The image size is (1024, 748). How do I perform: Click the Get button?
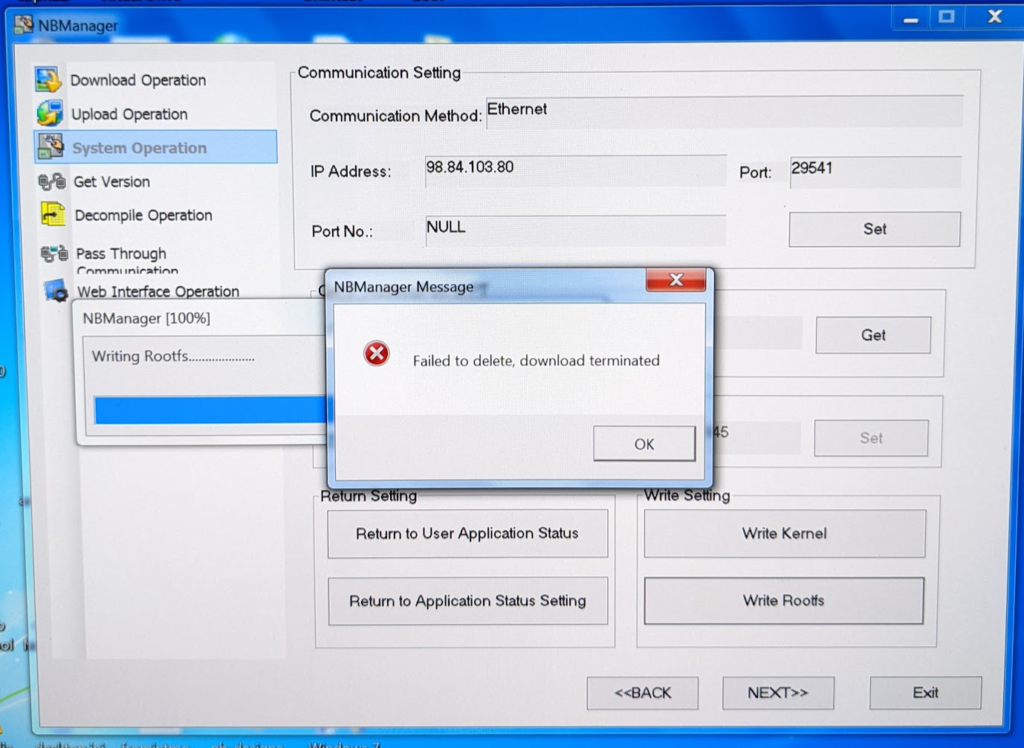pyautogui.click(x=873, y=335)
